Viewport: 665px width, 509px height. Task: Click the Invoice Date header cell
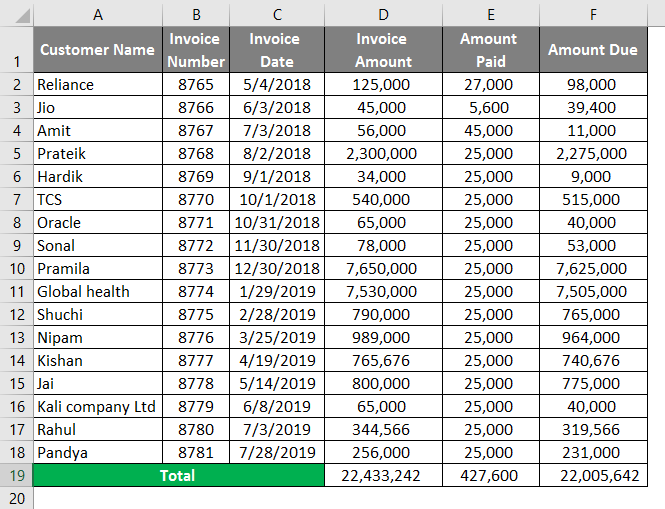click(x=275, y=50)
